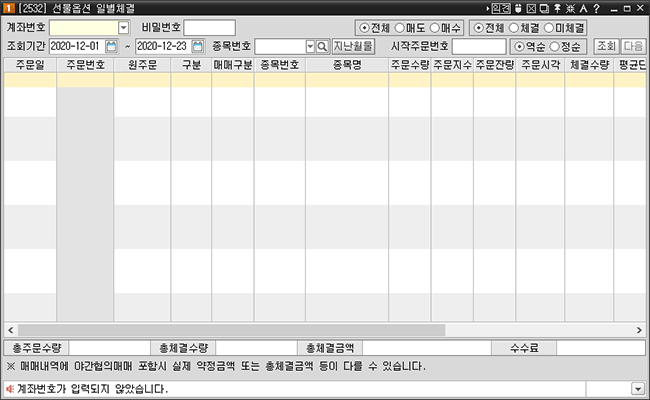Click the speaker icon in the status bar
Viewport: 650px width, 400px height.
tap(10, 388)
